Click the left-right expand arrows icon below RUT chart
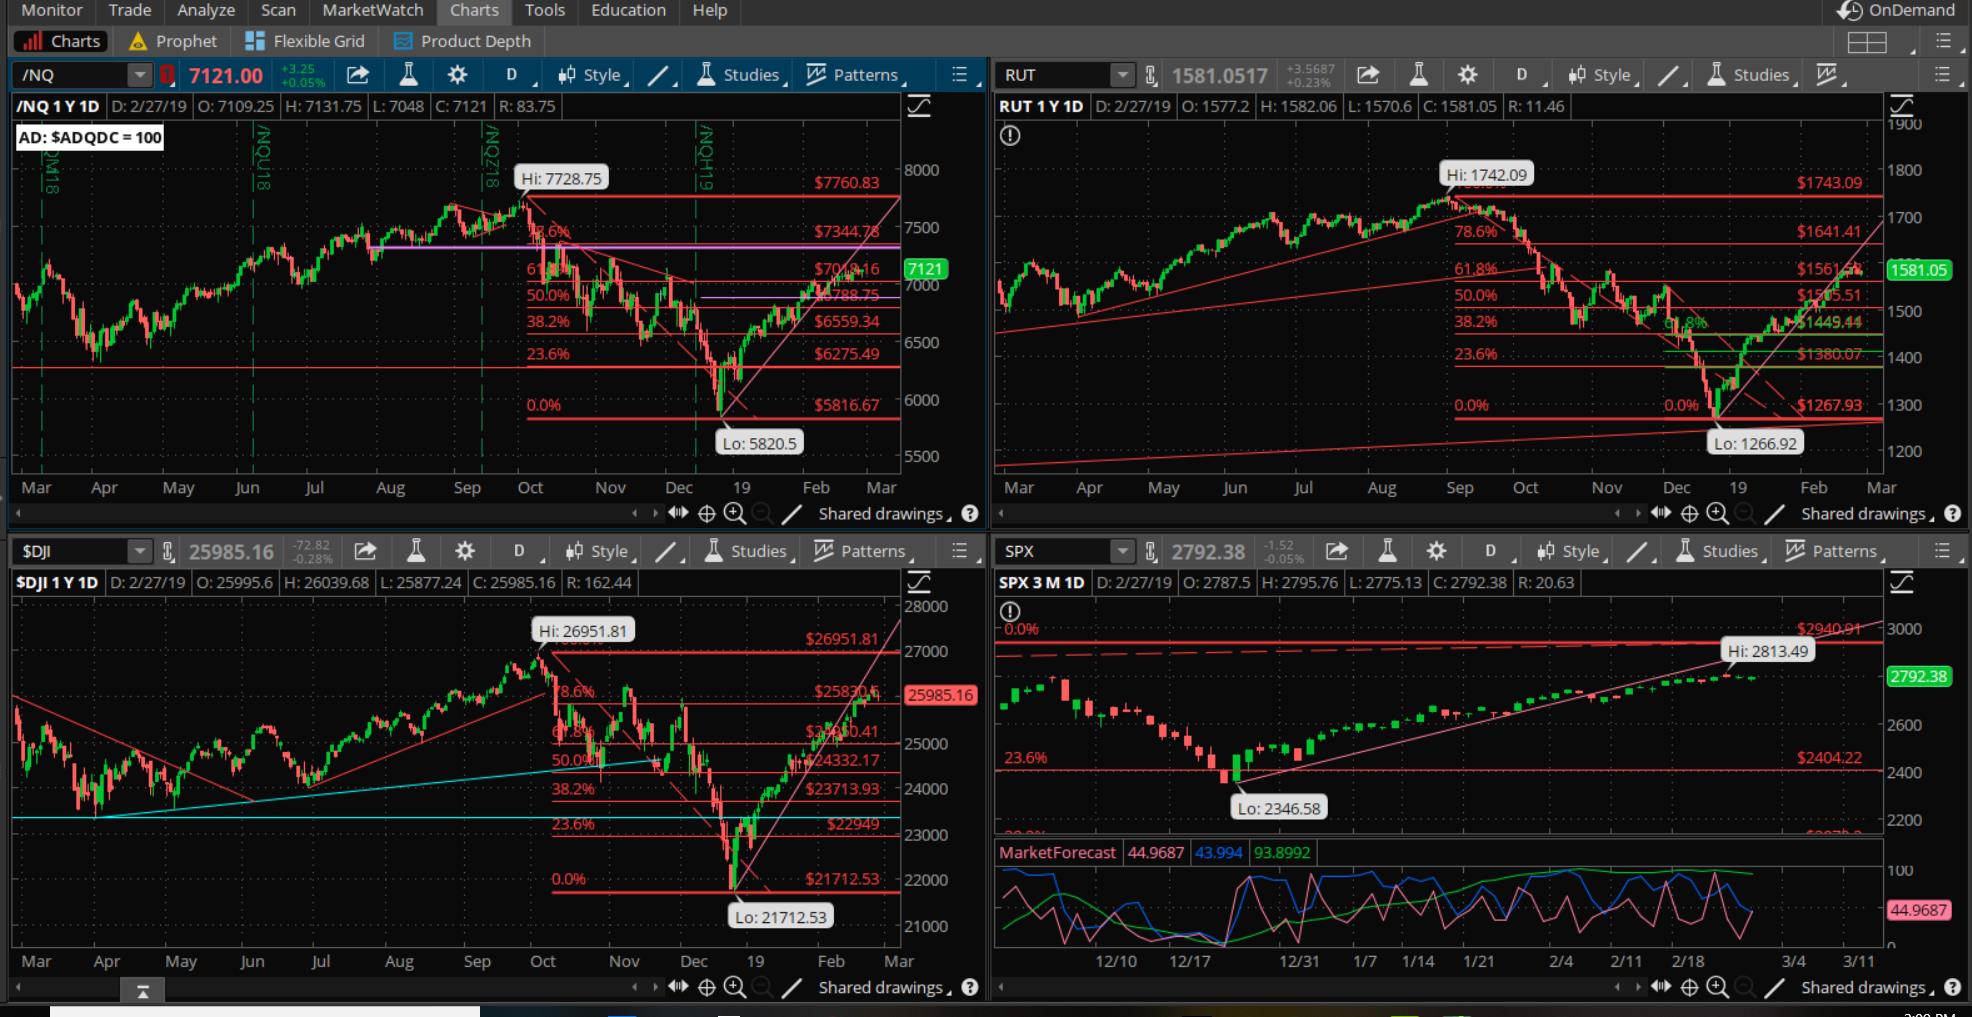The image size is (1972, 1017). click(x=1661, y=513)
